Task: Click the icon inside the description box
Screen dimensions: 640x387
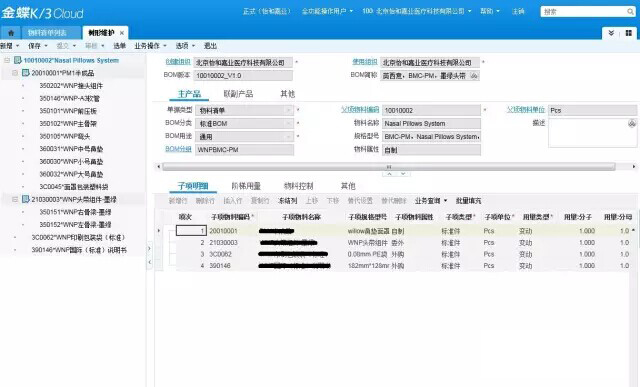Action: (632, 124)
